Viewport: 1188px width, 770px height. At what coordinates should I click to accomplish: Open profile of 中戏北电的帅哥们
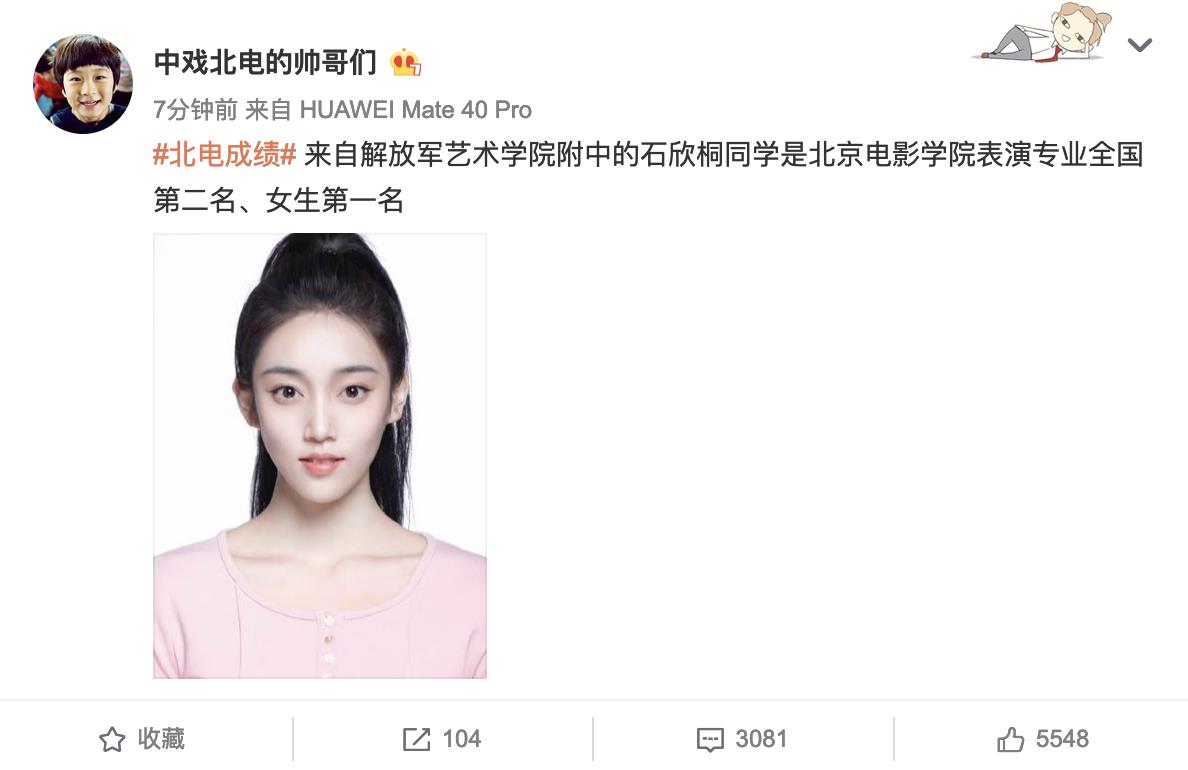(265, 62)
